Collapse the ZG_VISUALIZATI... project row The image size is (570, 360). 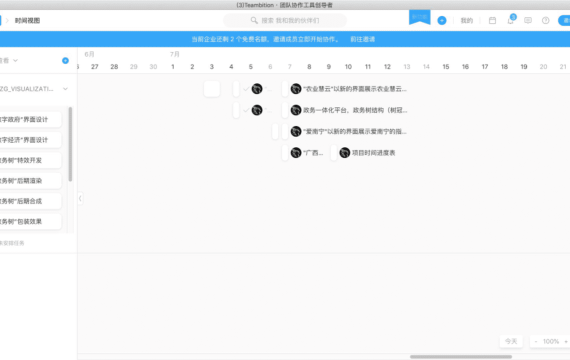point(65,89)
